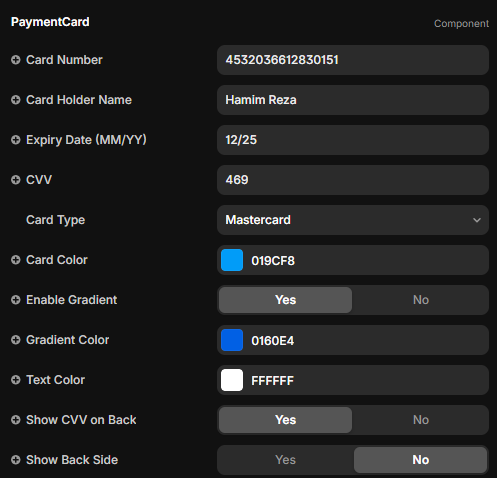This screenshot has width=497, height=478.
Task: Set Show Back Side to Yes
Action: [285, 460]
